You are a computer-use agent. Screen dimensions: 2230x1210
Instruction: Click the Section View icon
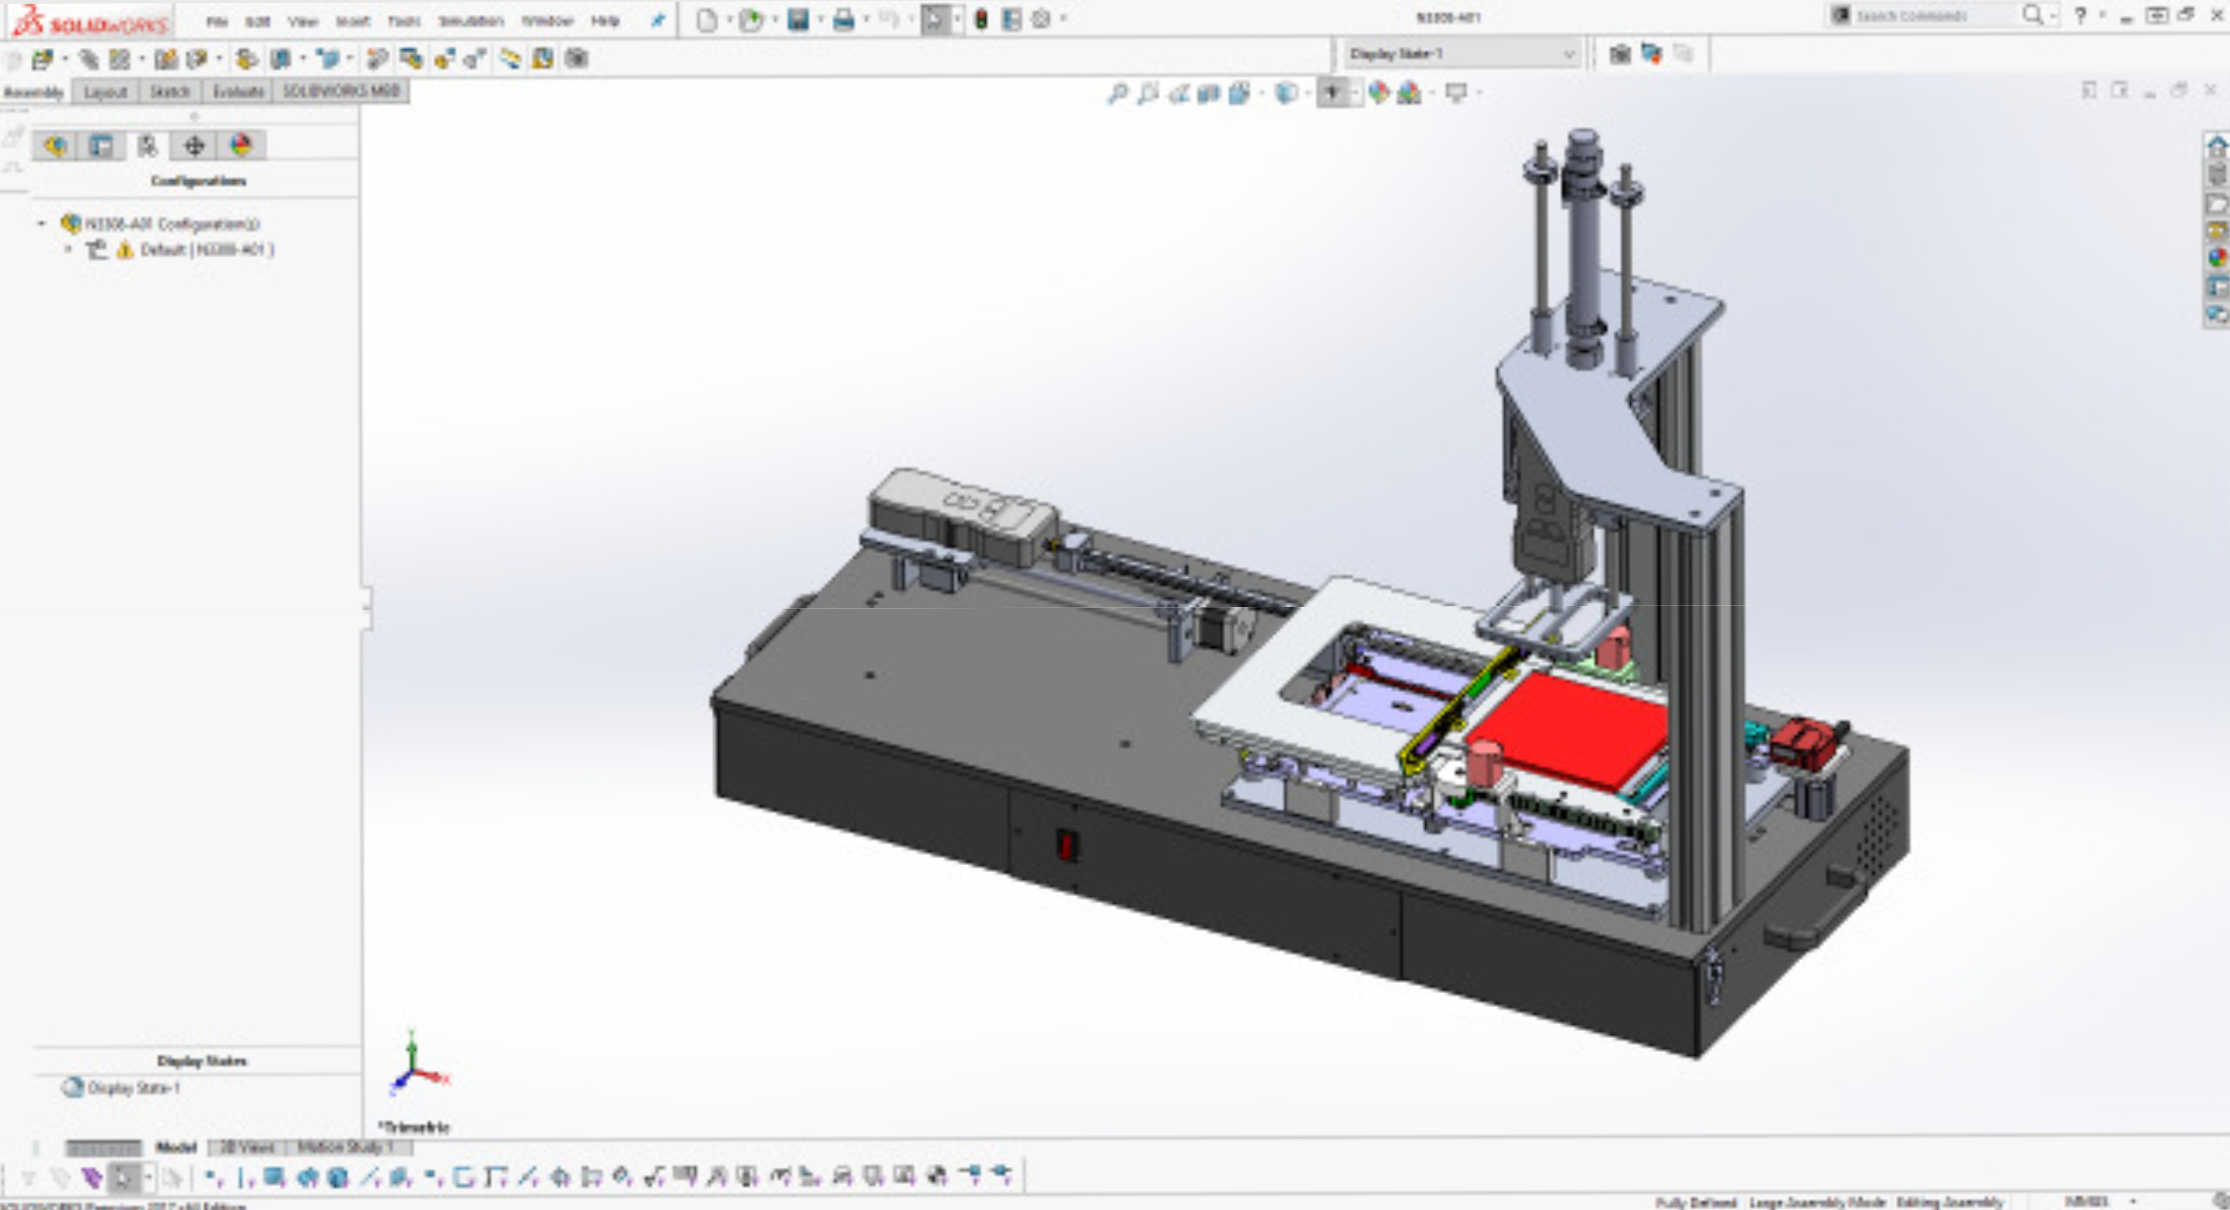point(1209,94)
